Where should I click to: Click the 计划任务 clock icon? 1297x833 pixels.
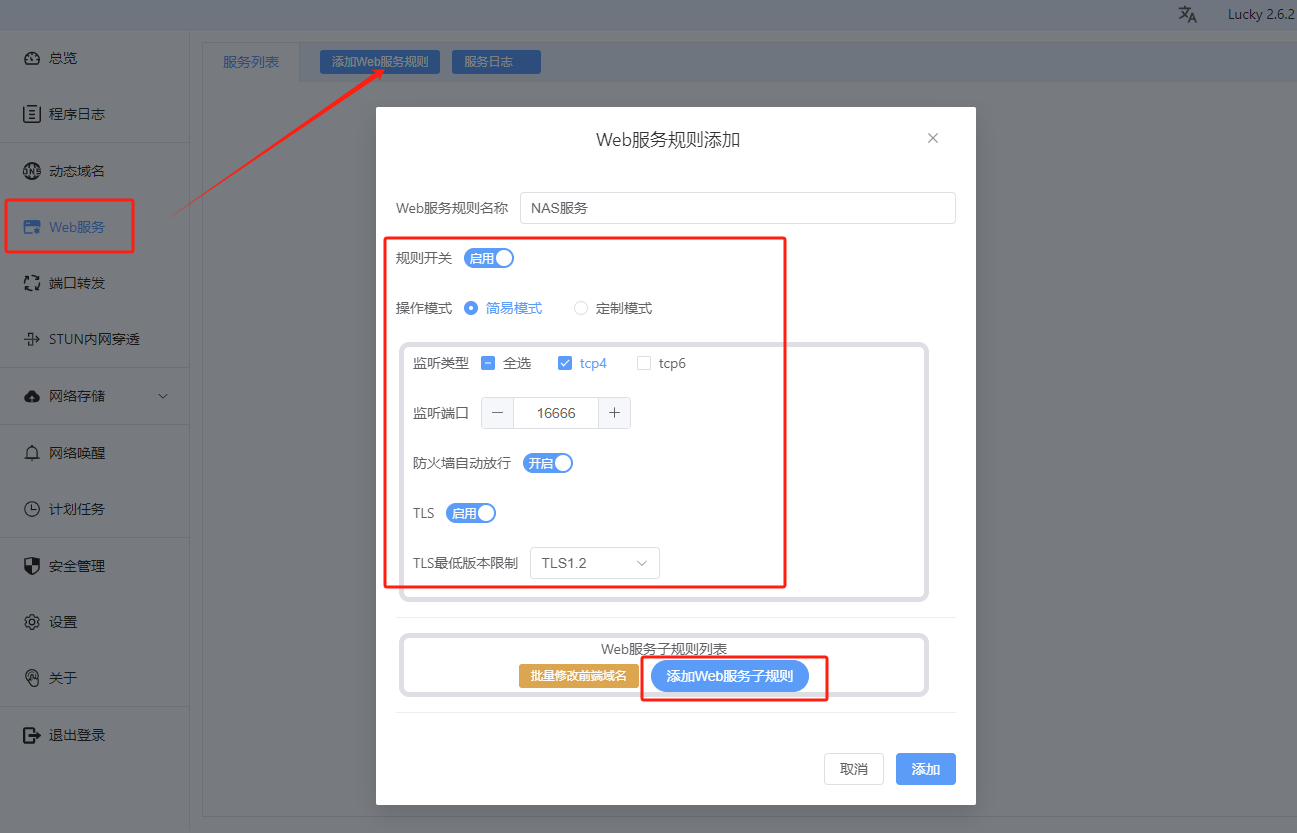pos(32,509)
